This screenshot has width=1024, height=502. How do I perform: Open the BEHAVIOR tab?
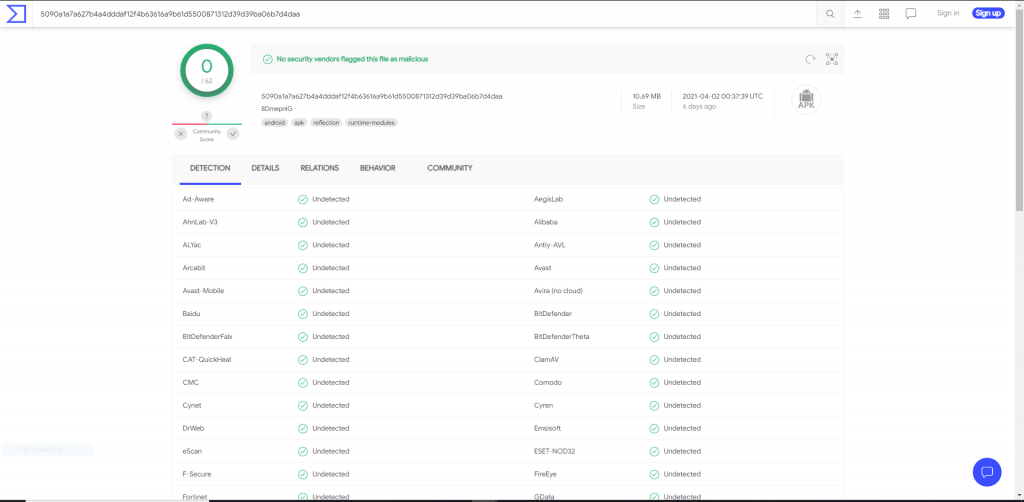(377, 168)
